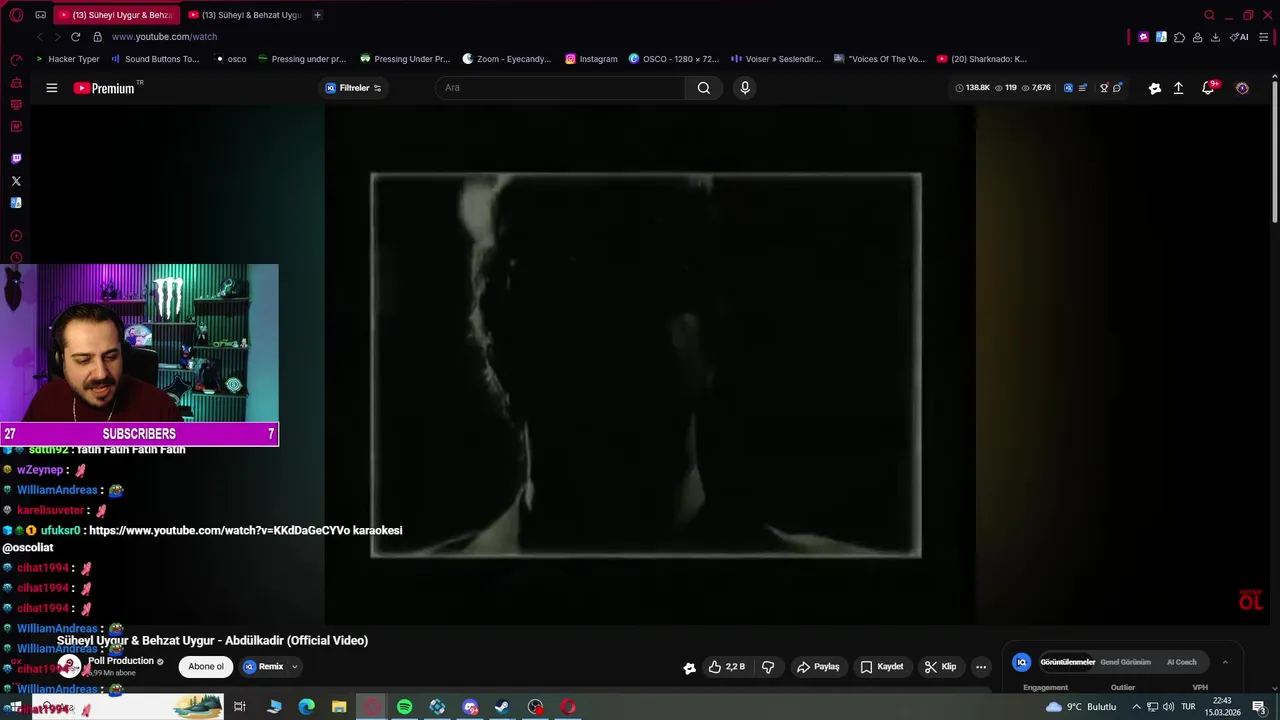Open the 22:43 clock and date
This screenshot has height=720, width=1280.
[x=1221, y=707]
